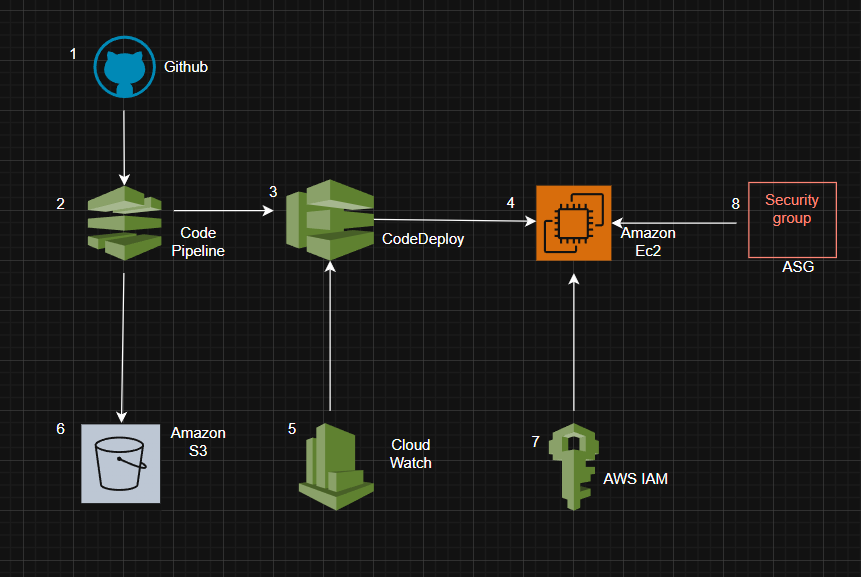Select the AWS IAM text label
This screenshot has height=577, width=861.
pyautogui.click(x=635, y=479)
